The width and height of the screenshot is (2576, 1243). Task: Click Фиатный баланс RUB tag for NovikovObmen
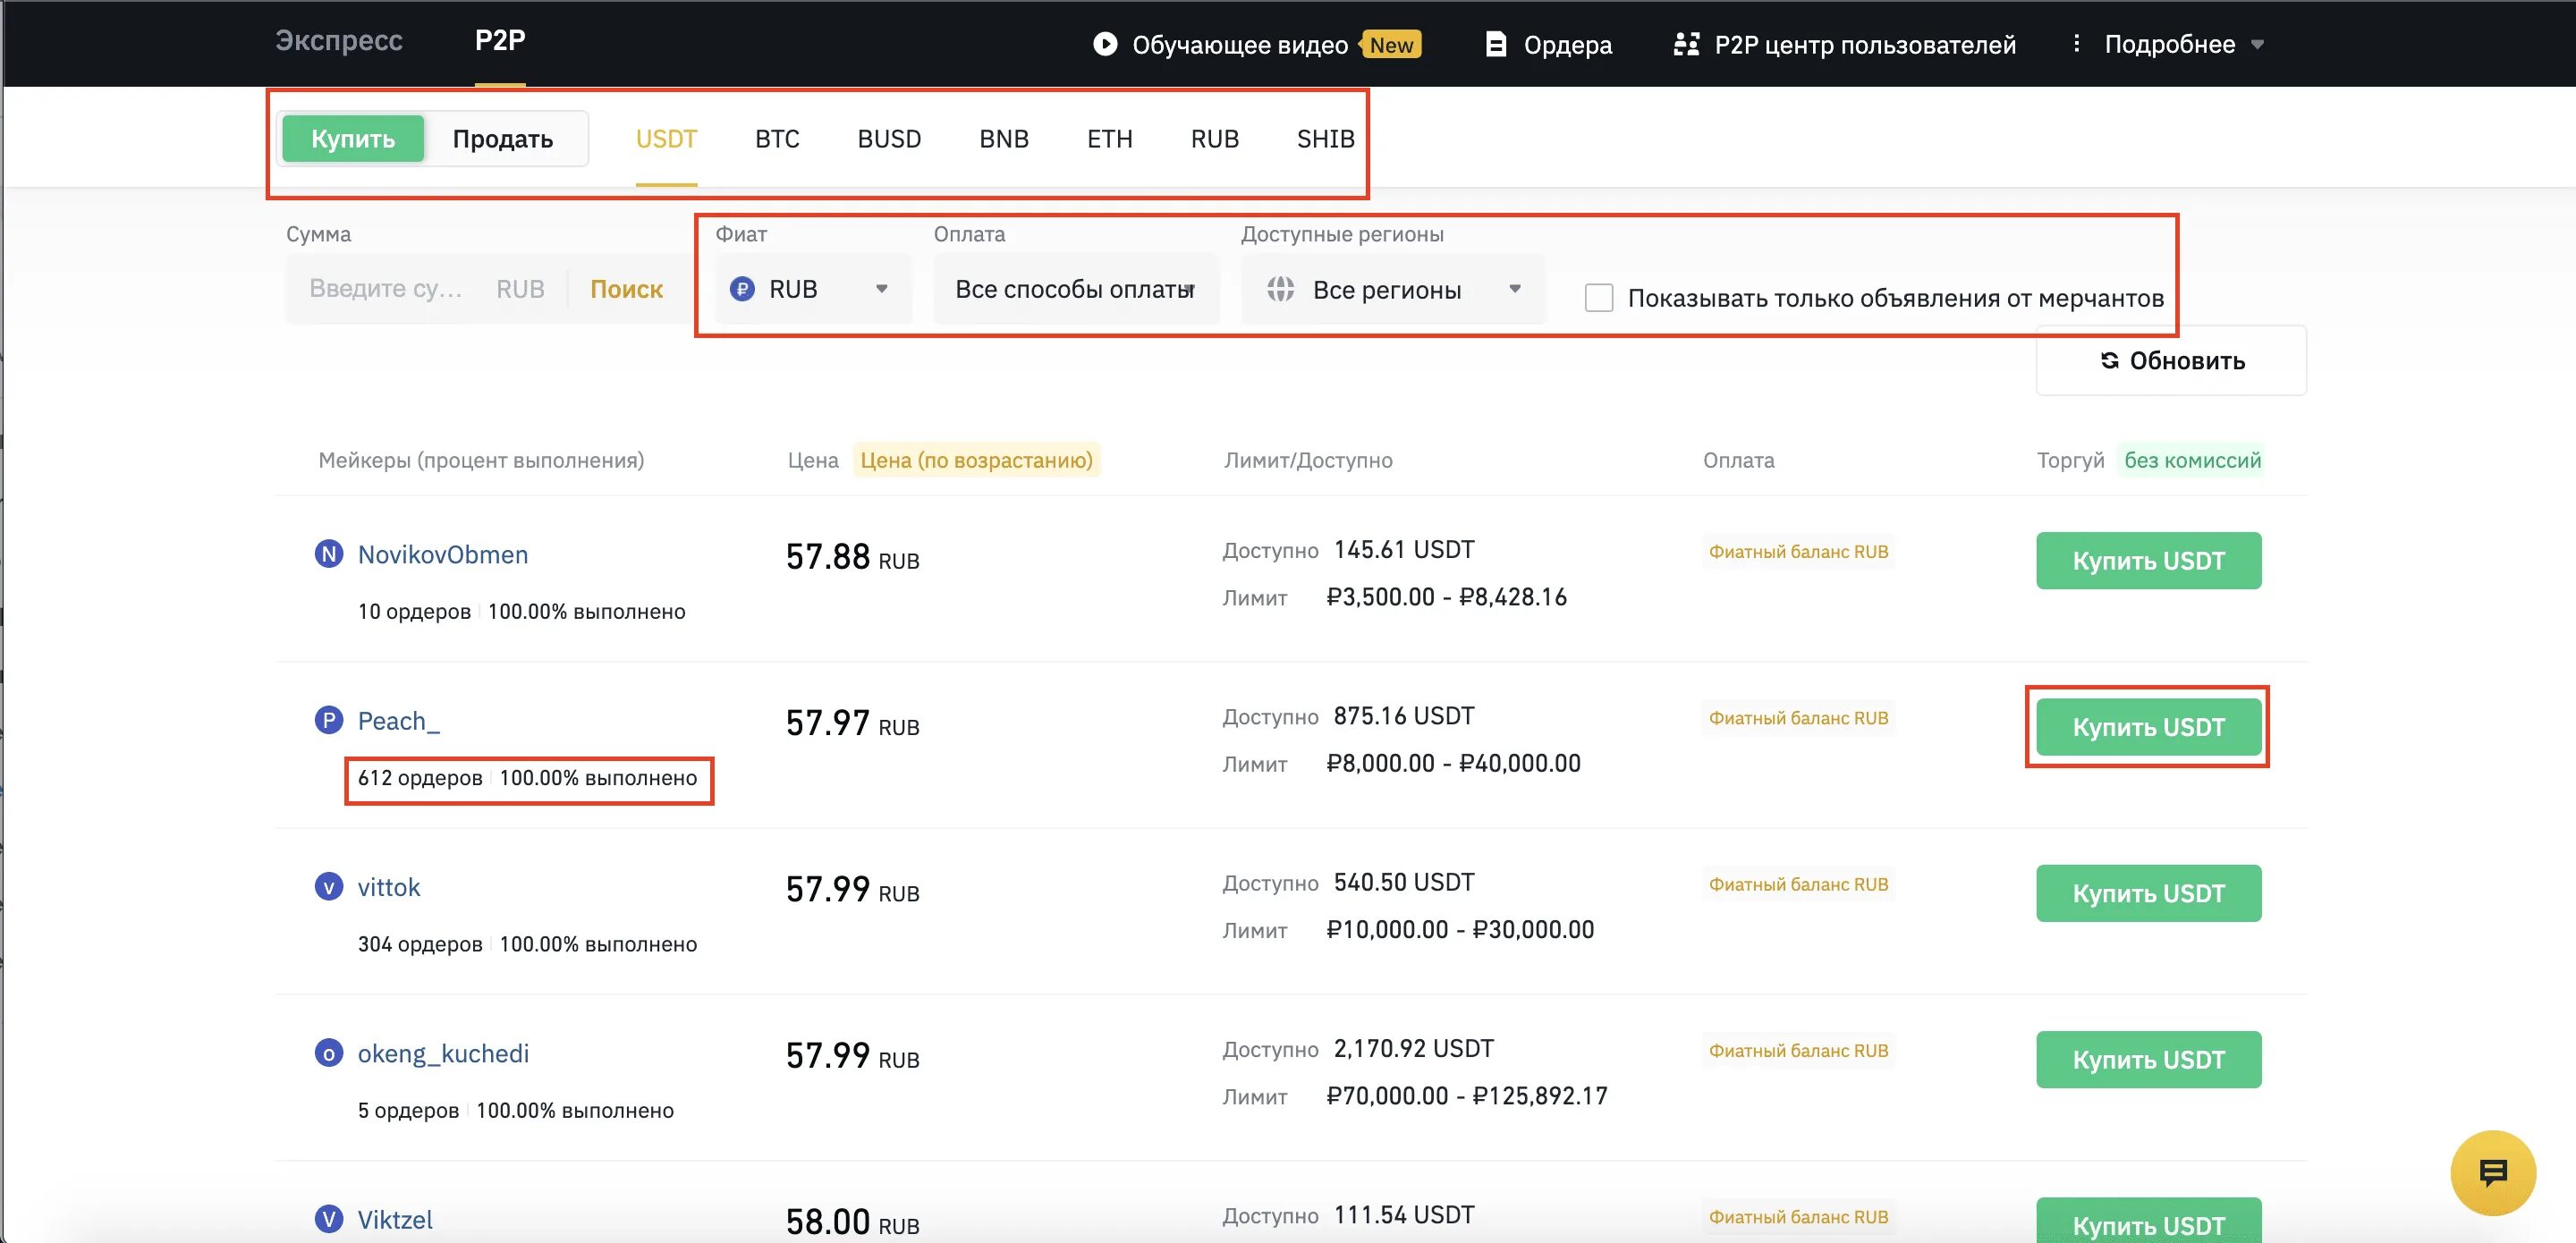pos(1798,551)
